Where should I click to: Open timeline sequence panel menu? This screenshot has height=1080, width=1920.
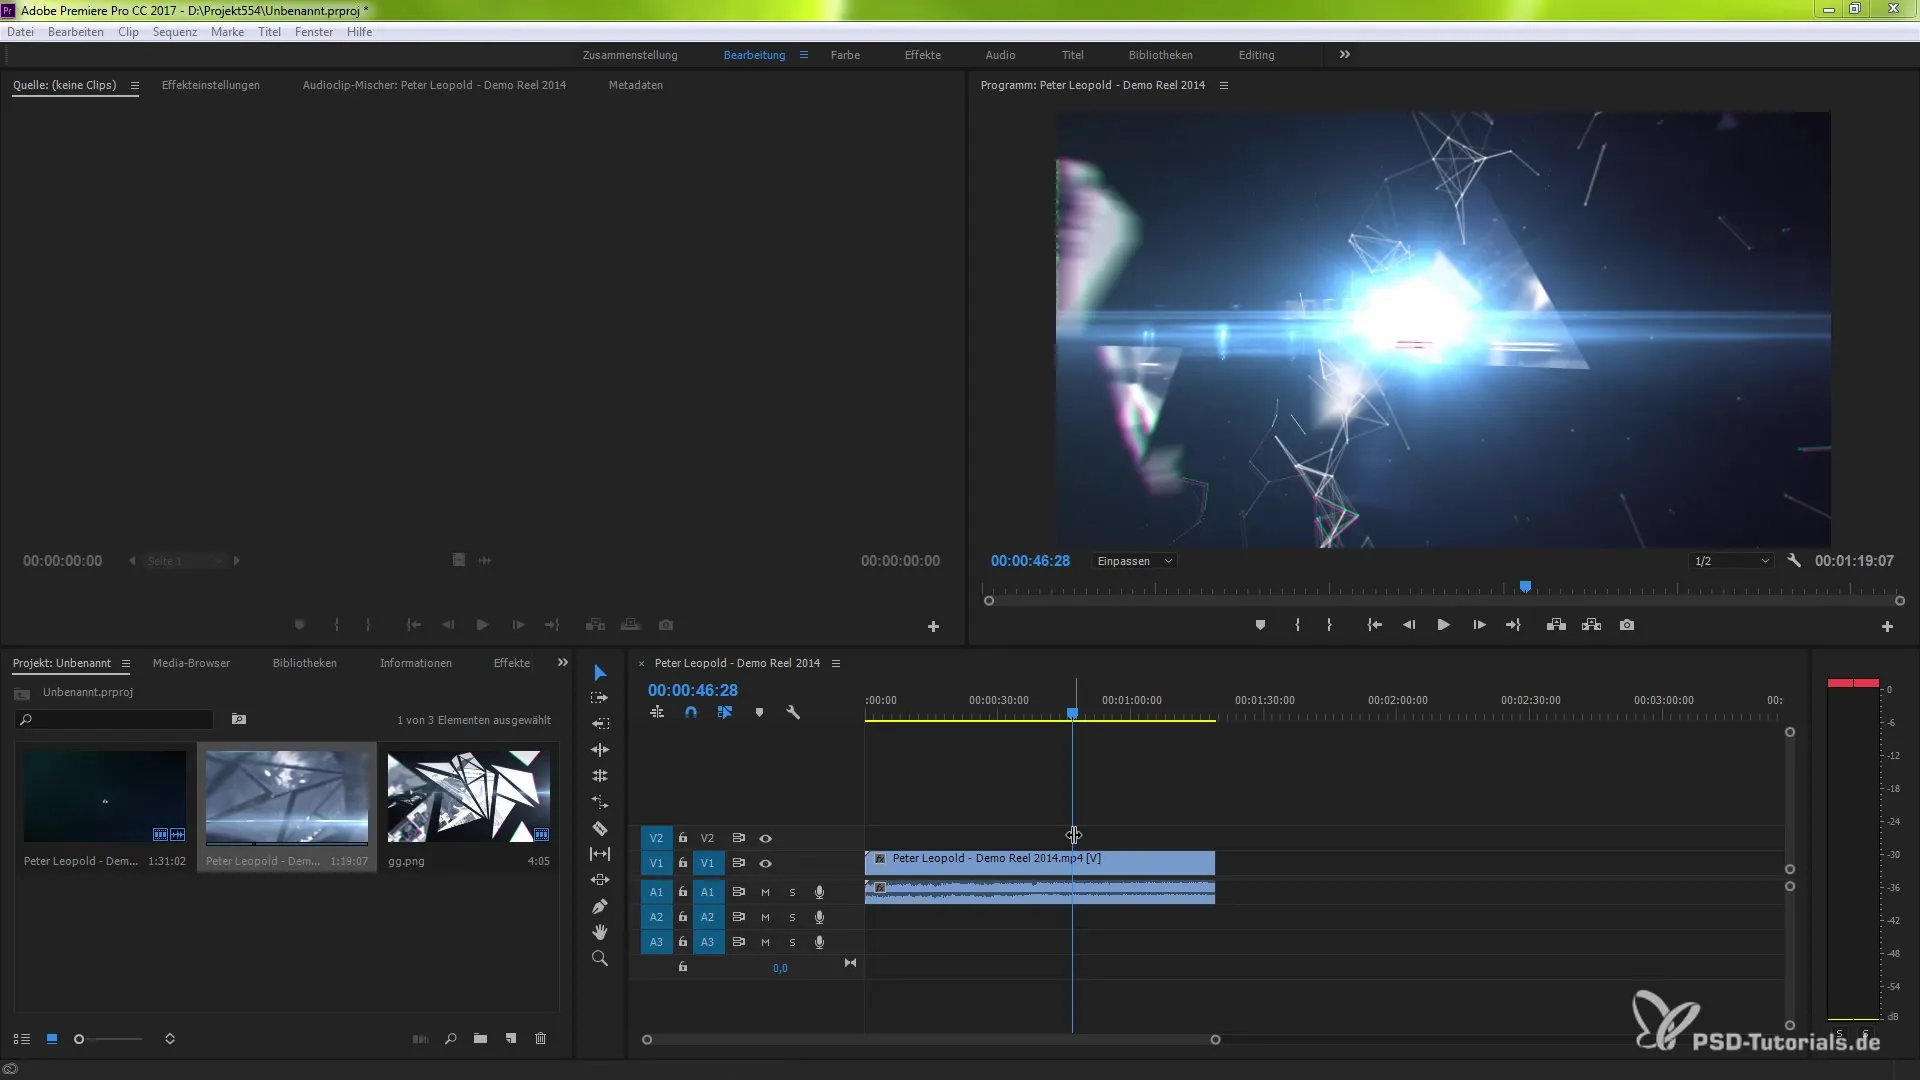point(835,663)
